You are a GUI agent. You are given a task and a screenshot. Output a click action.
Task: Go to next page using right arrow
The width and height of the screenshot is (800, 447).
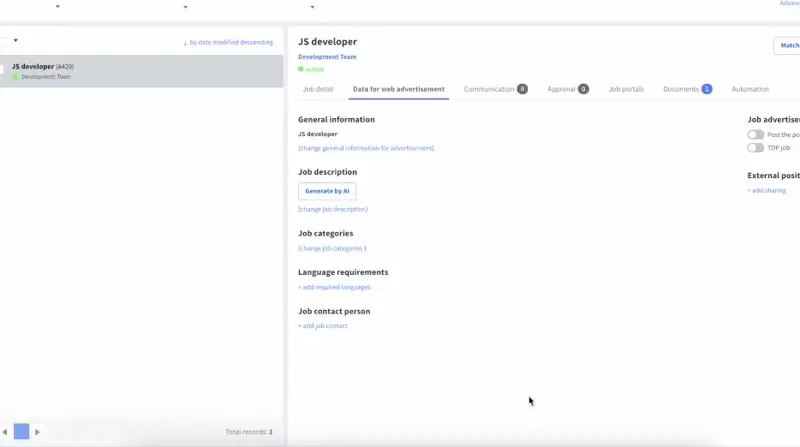coord(37,432)
